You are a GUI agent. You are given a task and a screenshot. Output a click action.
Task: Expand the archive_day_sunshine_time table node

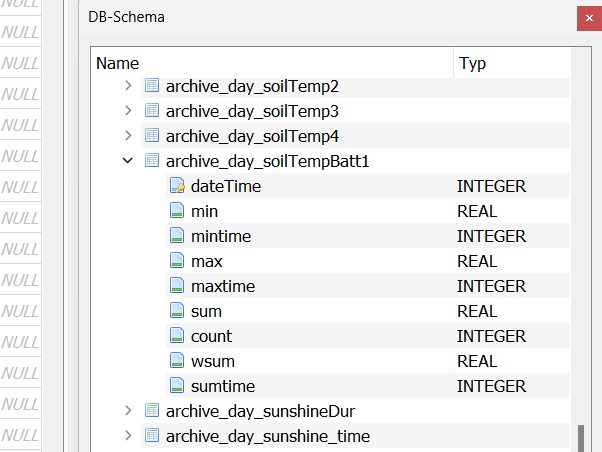128,436
